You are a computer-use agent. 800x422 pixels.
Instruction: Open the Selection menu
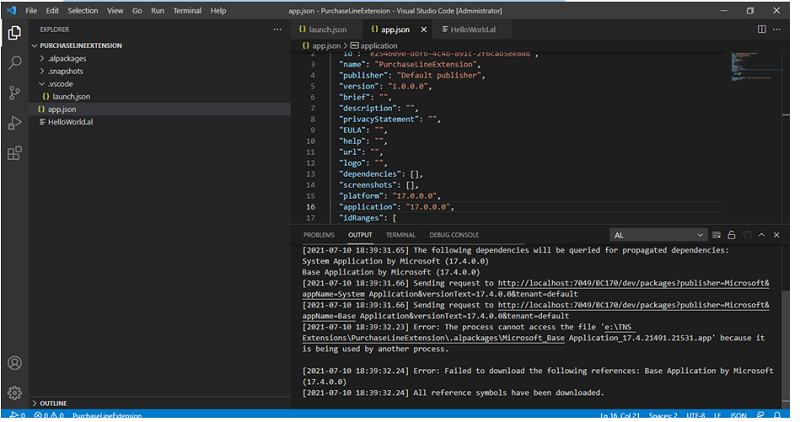pyautogui.click(x=84, y=11)
